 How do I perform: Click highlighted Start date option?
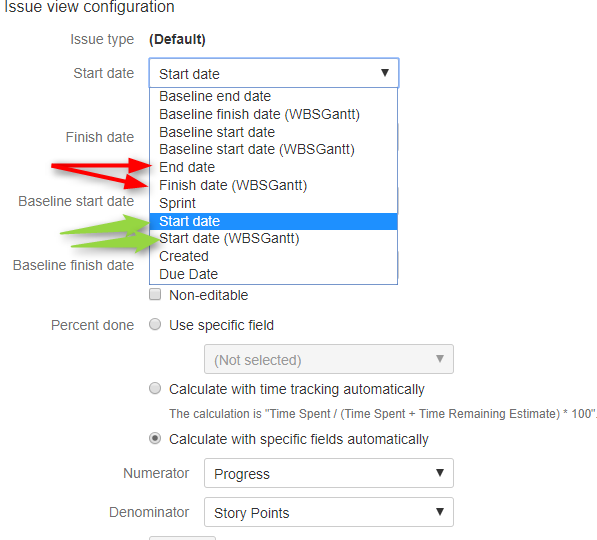click(x=273, y=221)
